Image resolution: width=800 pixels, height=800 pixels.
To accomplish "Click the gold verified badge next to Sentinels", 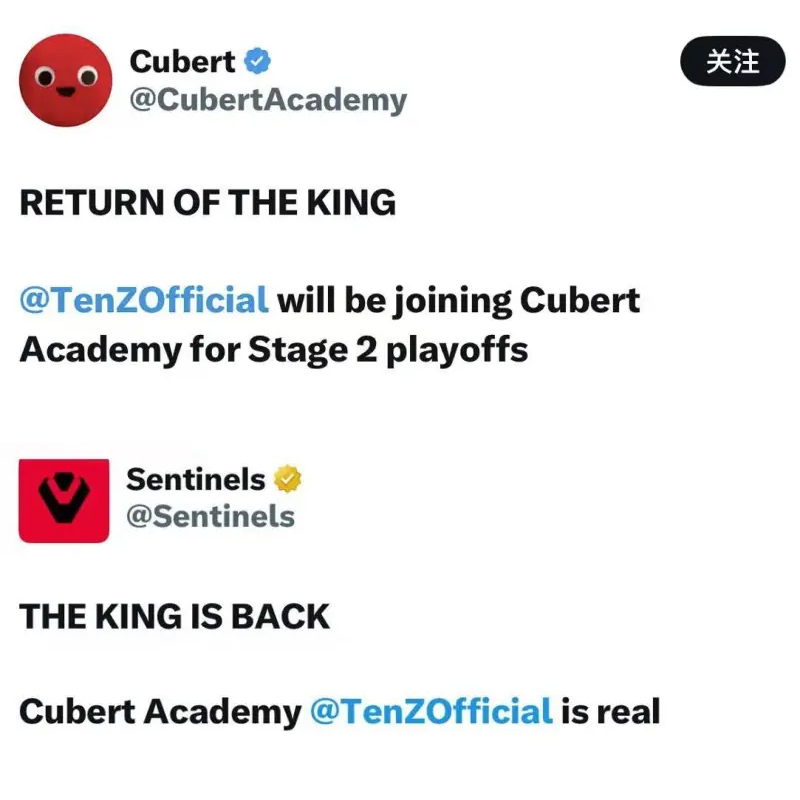I will [x=288, y=479].
